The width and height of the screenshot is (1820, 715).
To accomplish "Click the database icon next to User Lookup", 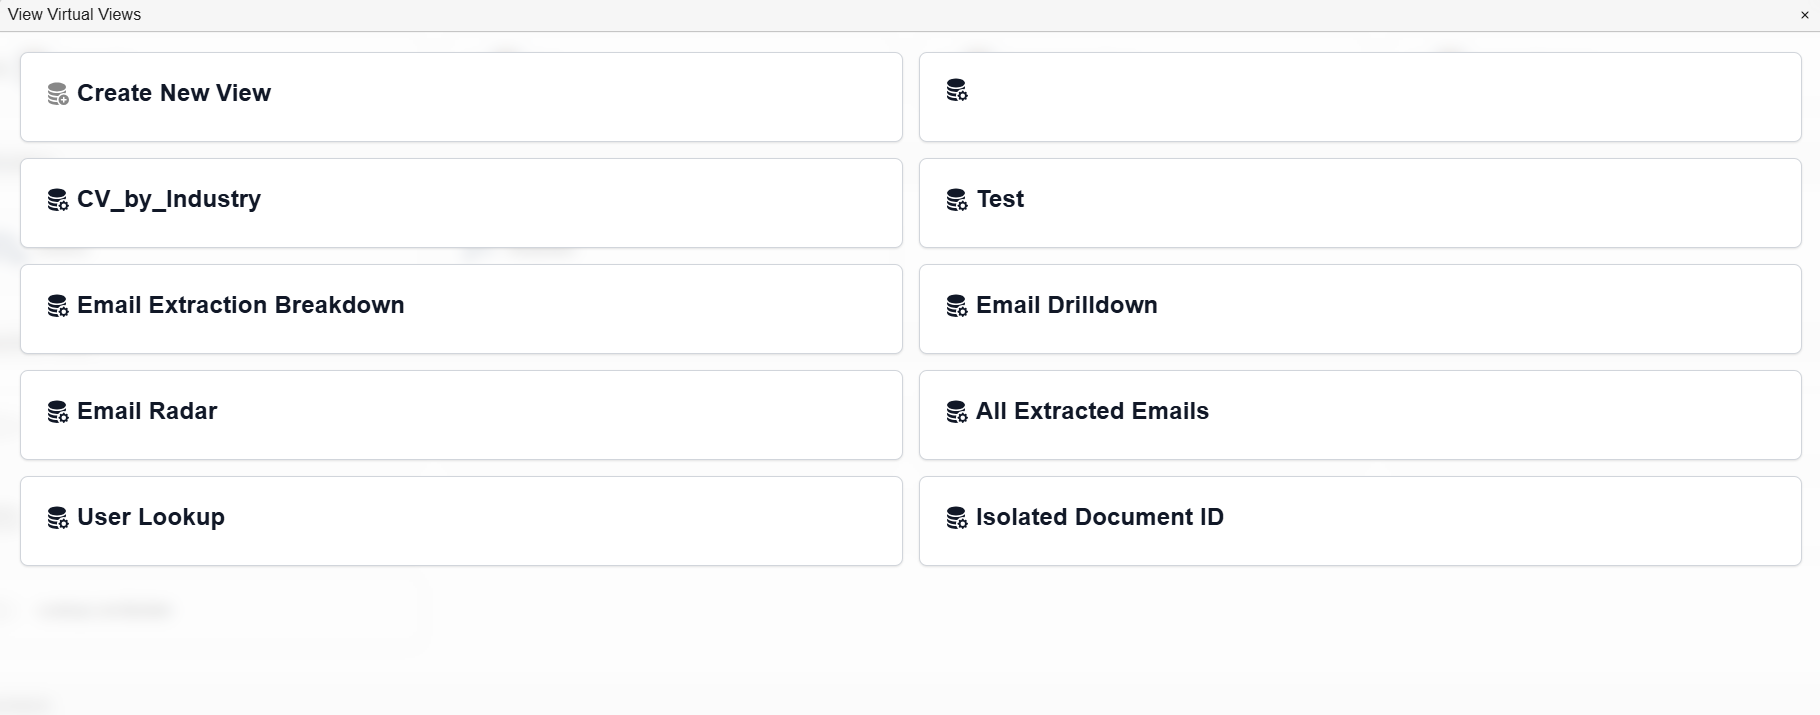I will (x=57, y=518).
